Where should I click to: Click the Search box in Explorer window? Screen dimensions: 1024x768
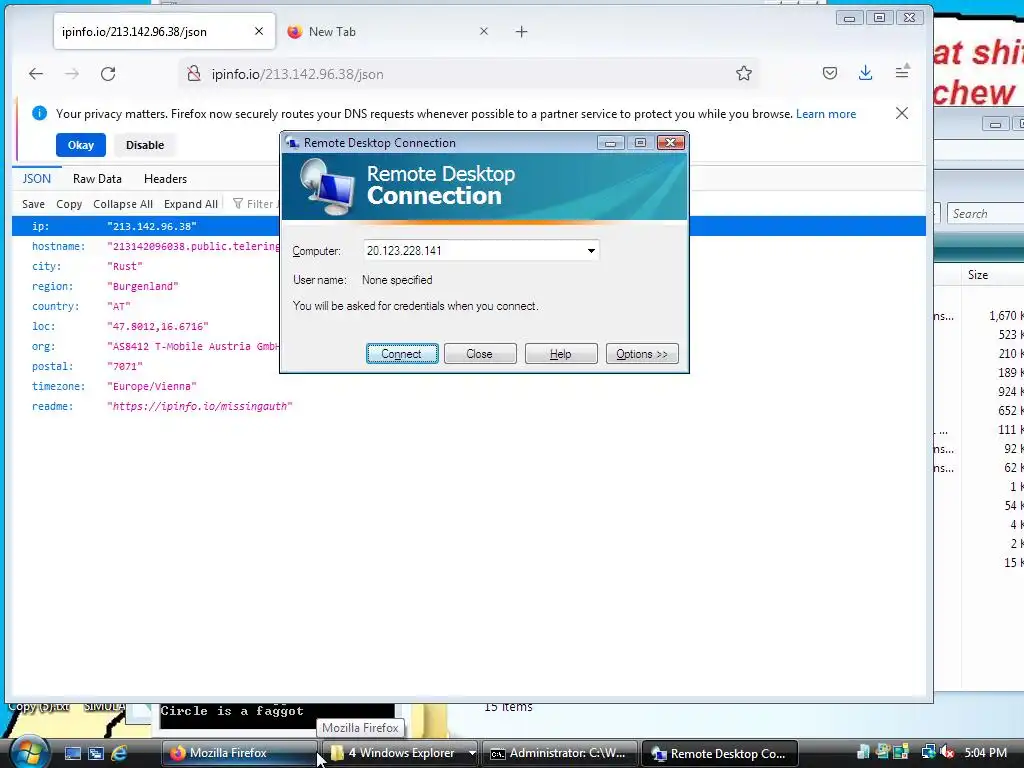986,214
